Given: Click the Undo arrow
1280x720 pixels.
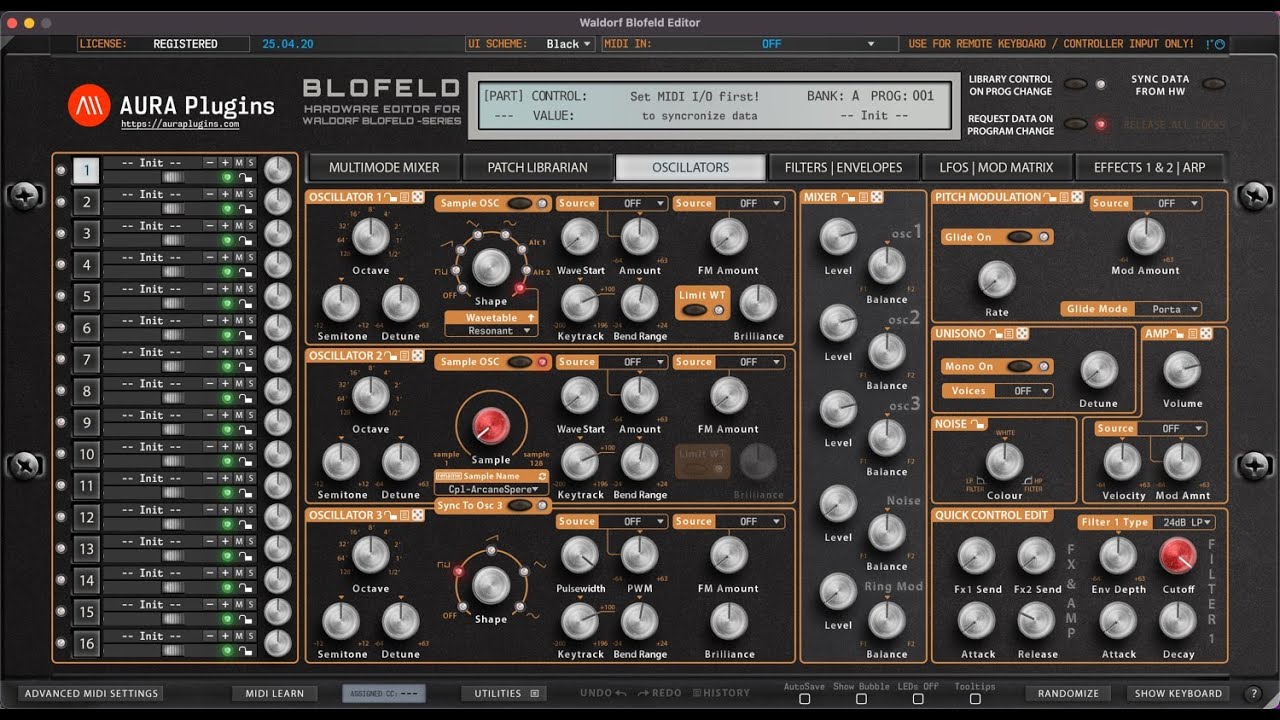Looking at the screenshot, I should coord(621,693).
